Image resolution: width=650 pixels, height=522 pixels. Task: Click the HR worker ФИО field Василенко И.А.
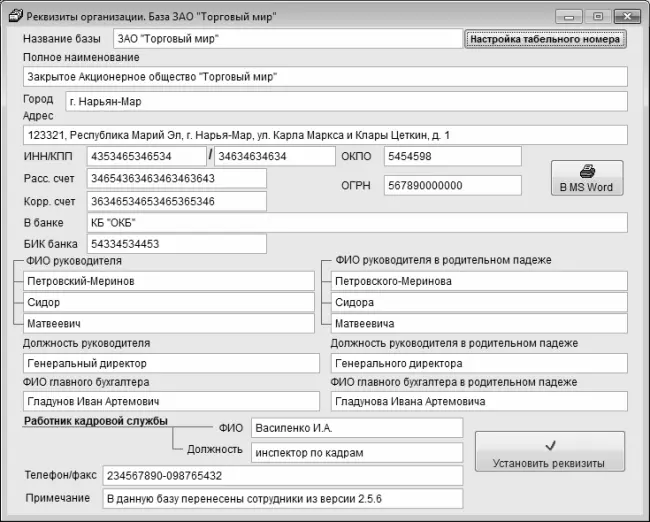[x=357, y=428]
